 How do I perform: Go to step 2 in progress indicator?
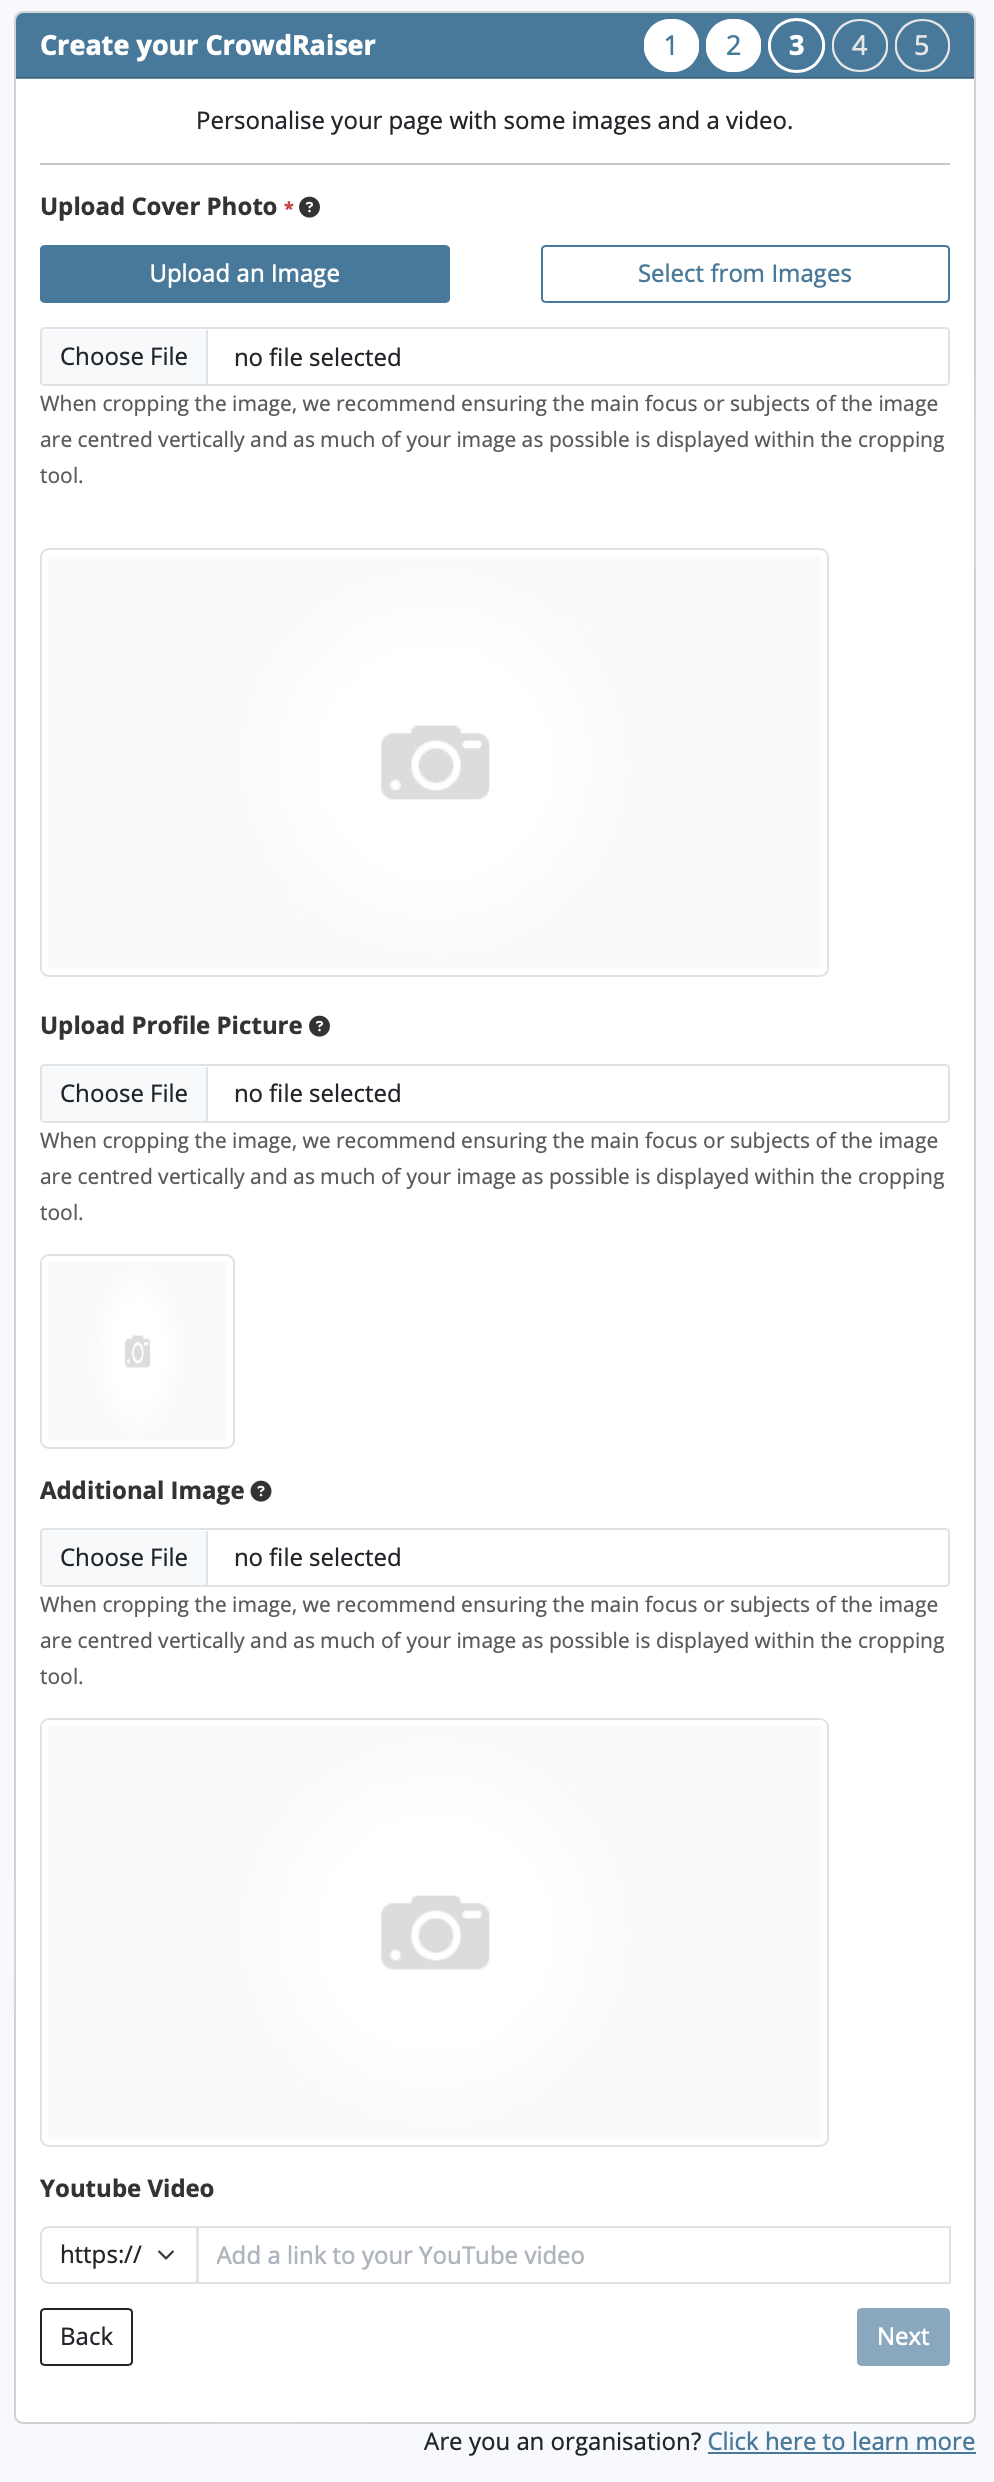733,46
